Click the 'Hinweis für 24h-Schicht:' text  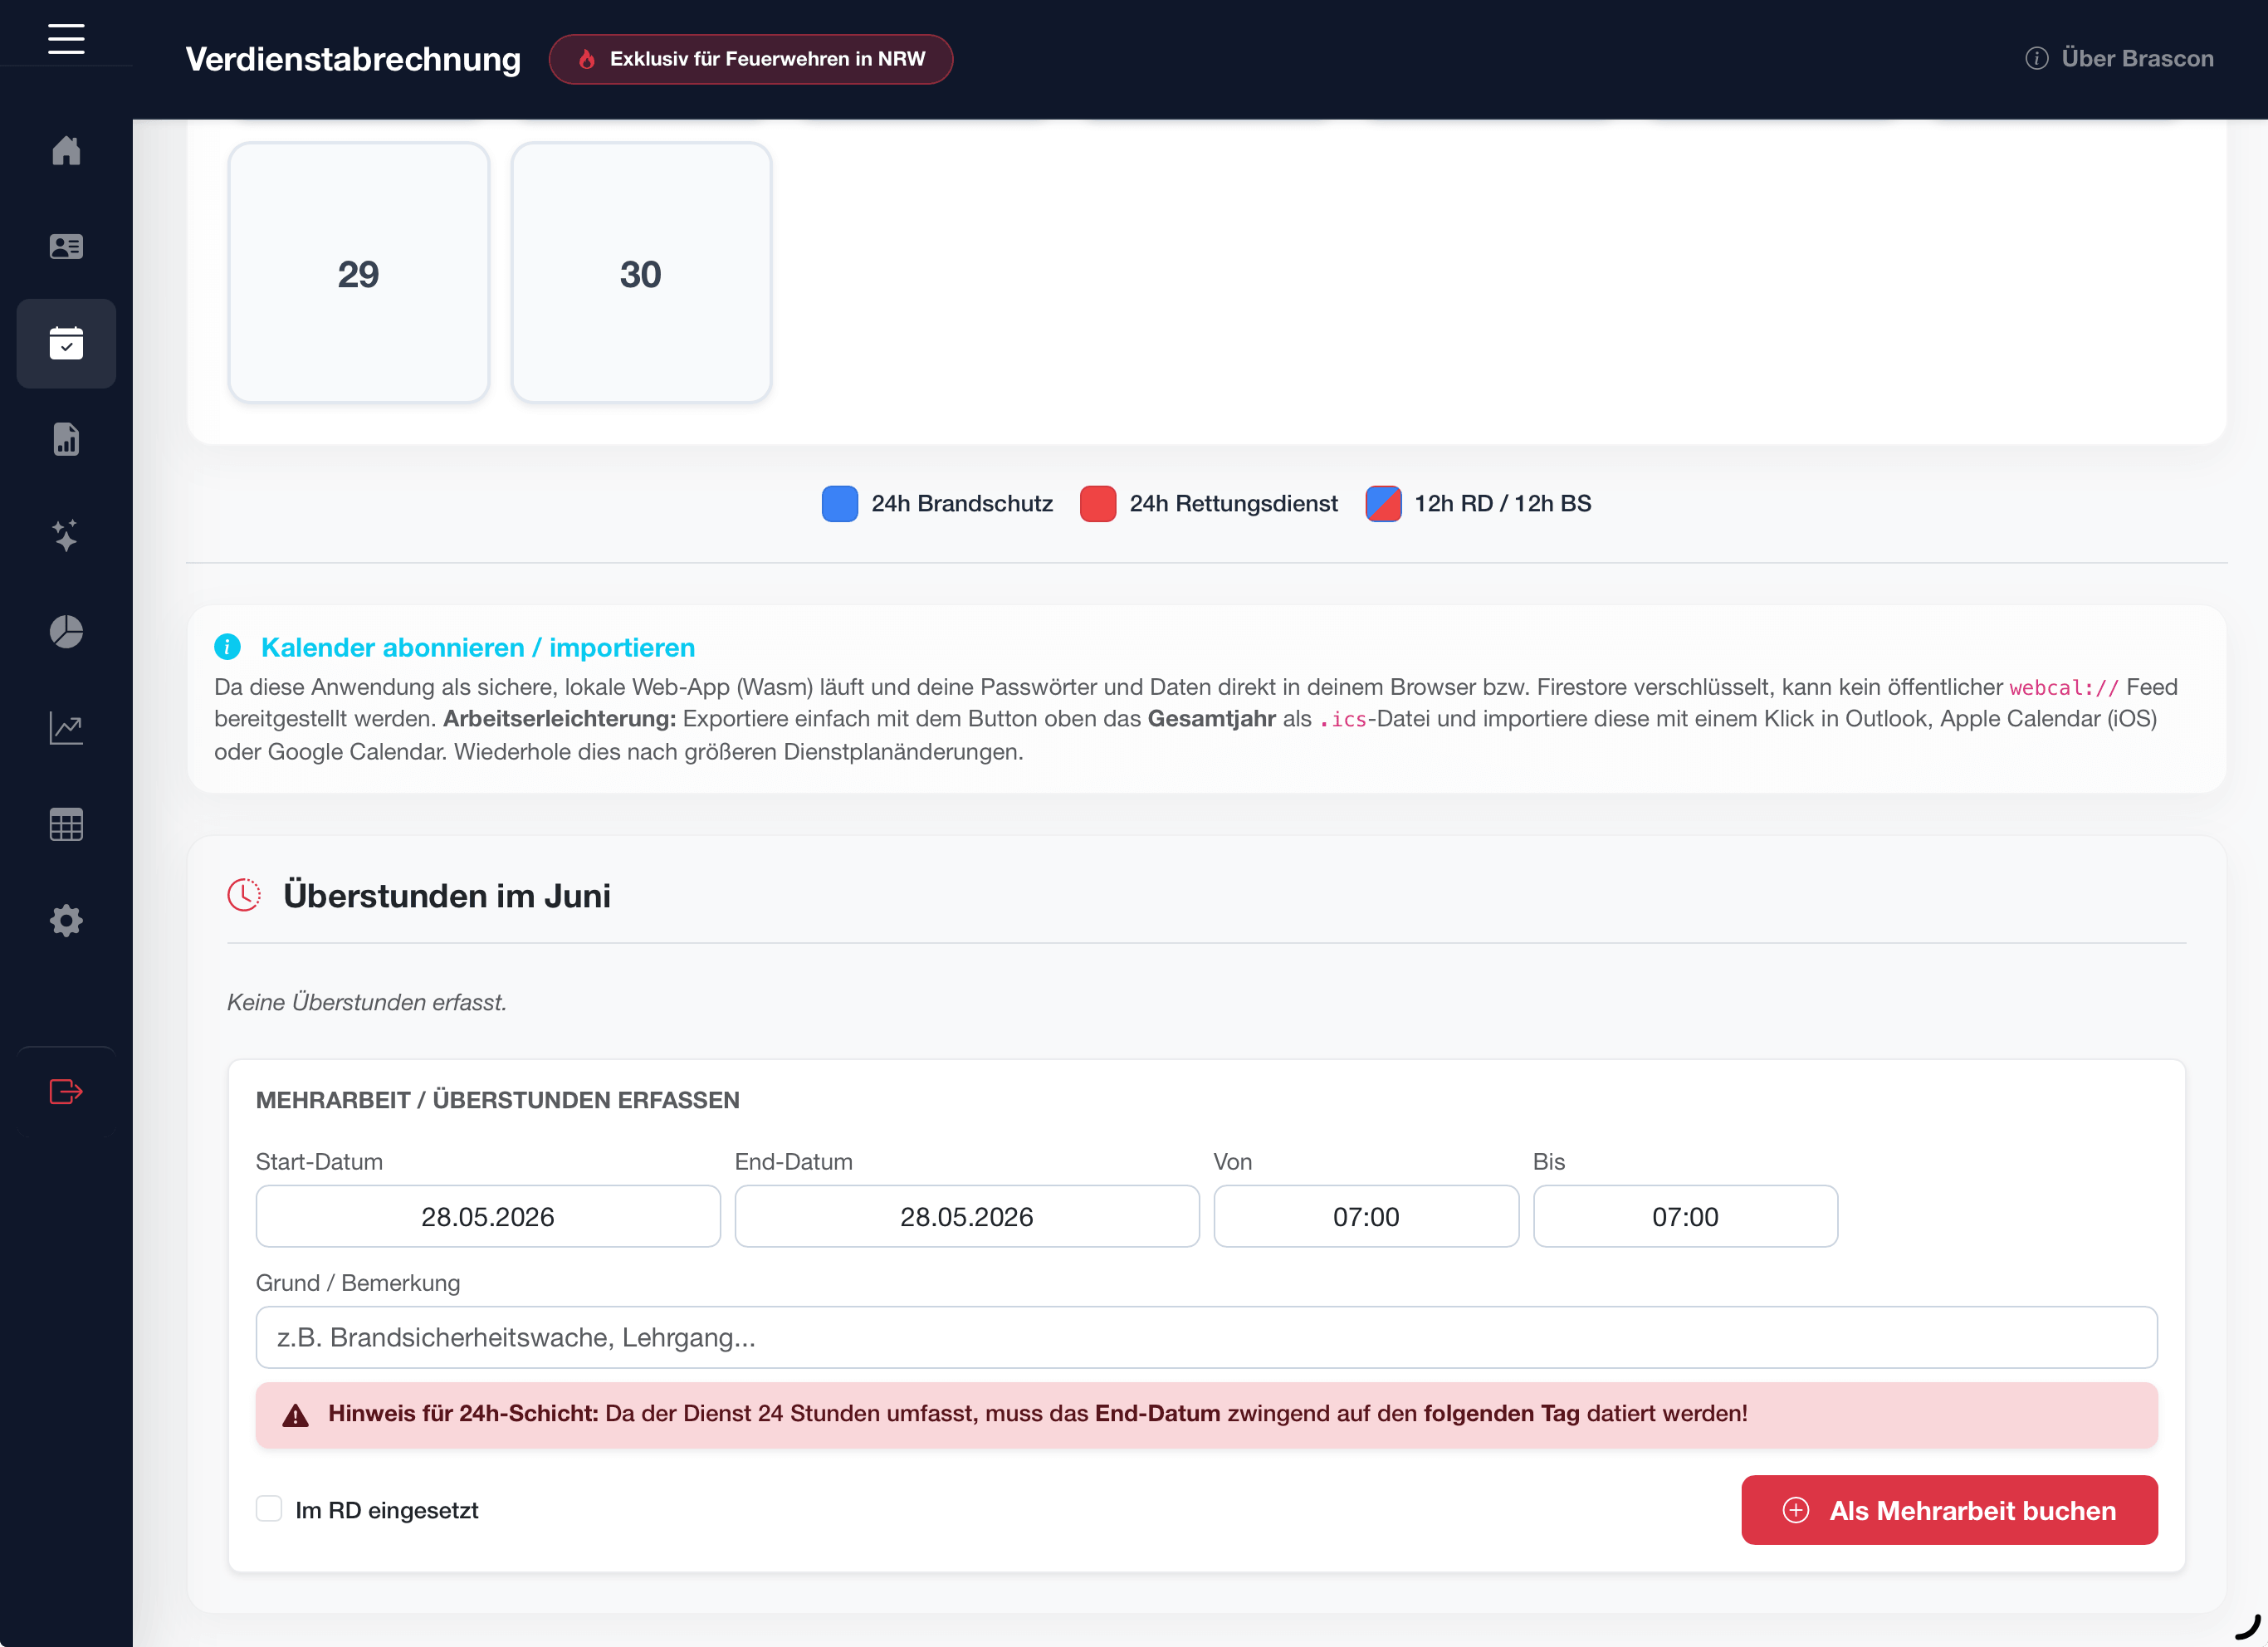pos(463,1413)
